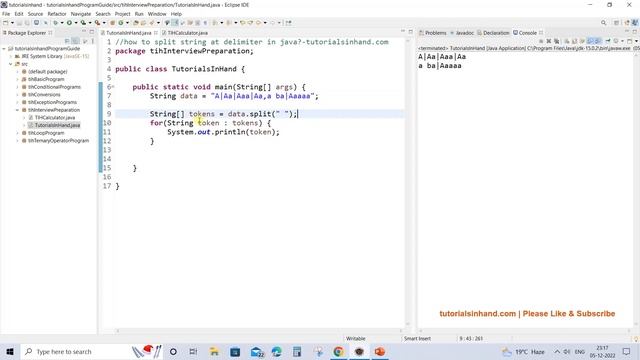Image resolution: width=640 pixels, height=360 pixels.
Task: Expand the tihLoopProgram package
Action: tap(18, 133)
